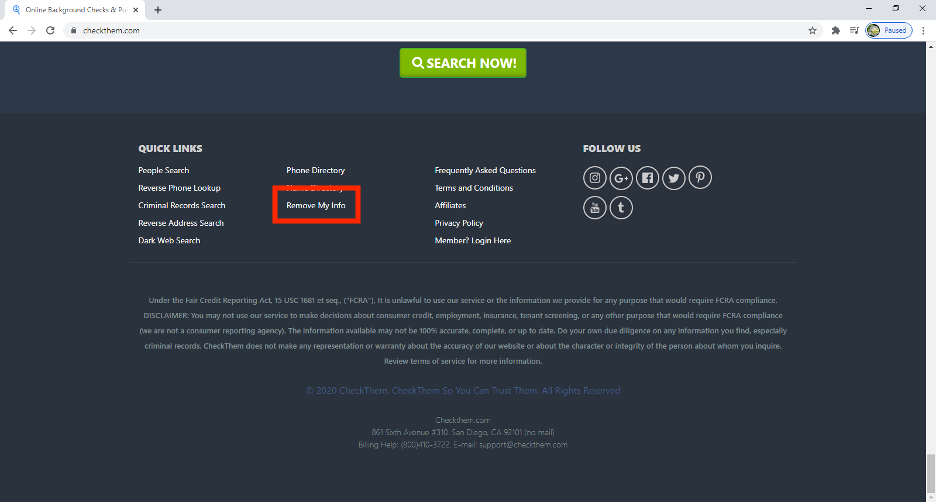
Task: Minimize the Chrome window
Action: pos(869,8)
